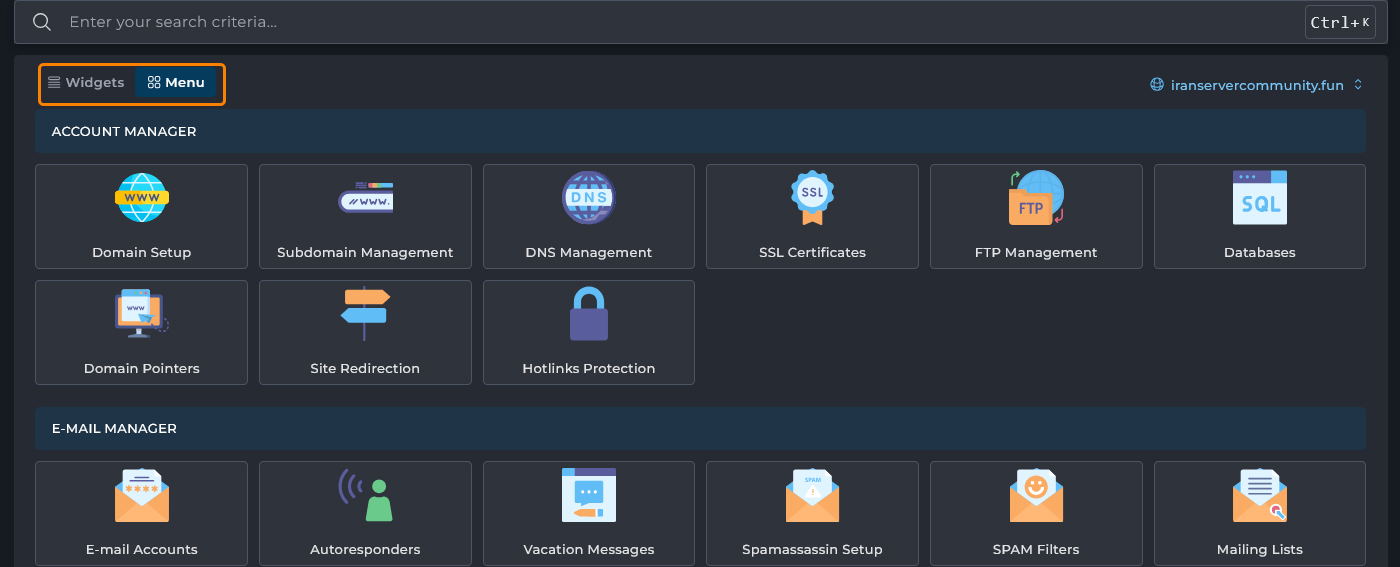1400x567 pixels.
Task: Open Site Redirection signpost icon
Action: pos(365,313)
